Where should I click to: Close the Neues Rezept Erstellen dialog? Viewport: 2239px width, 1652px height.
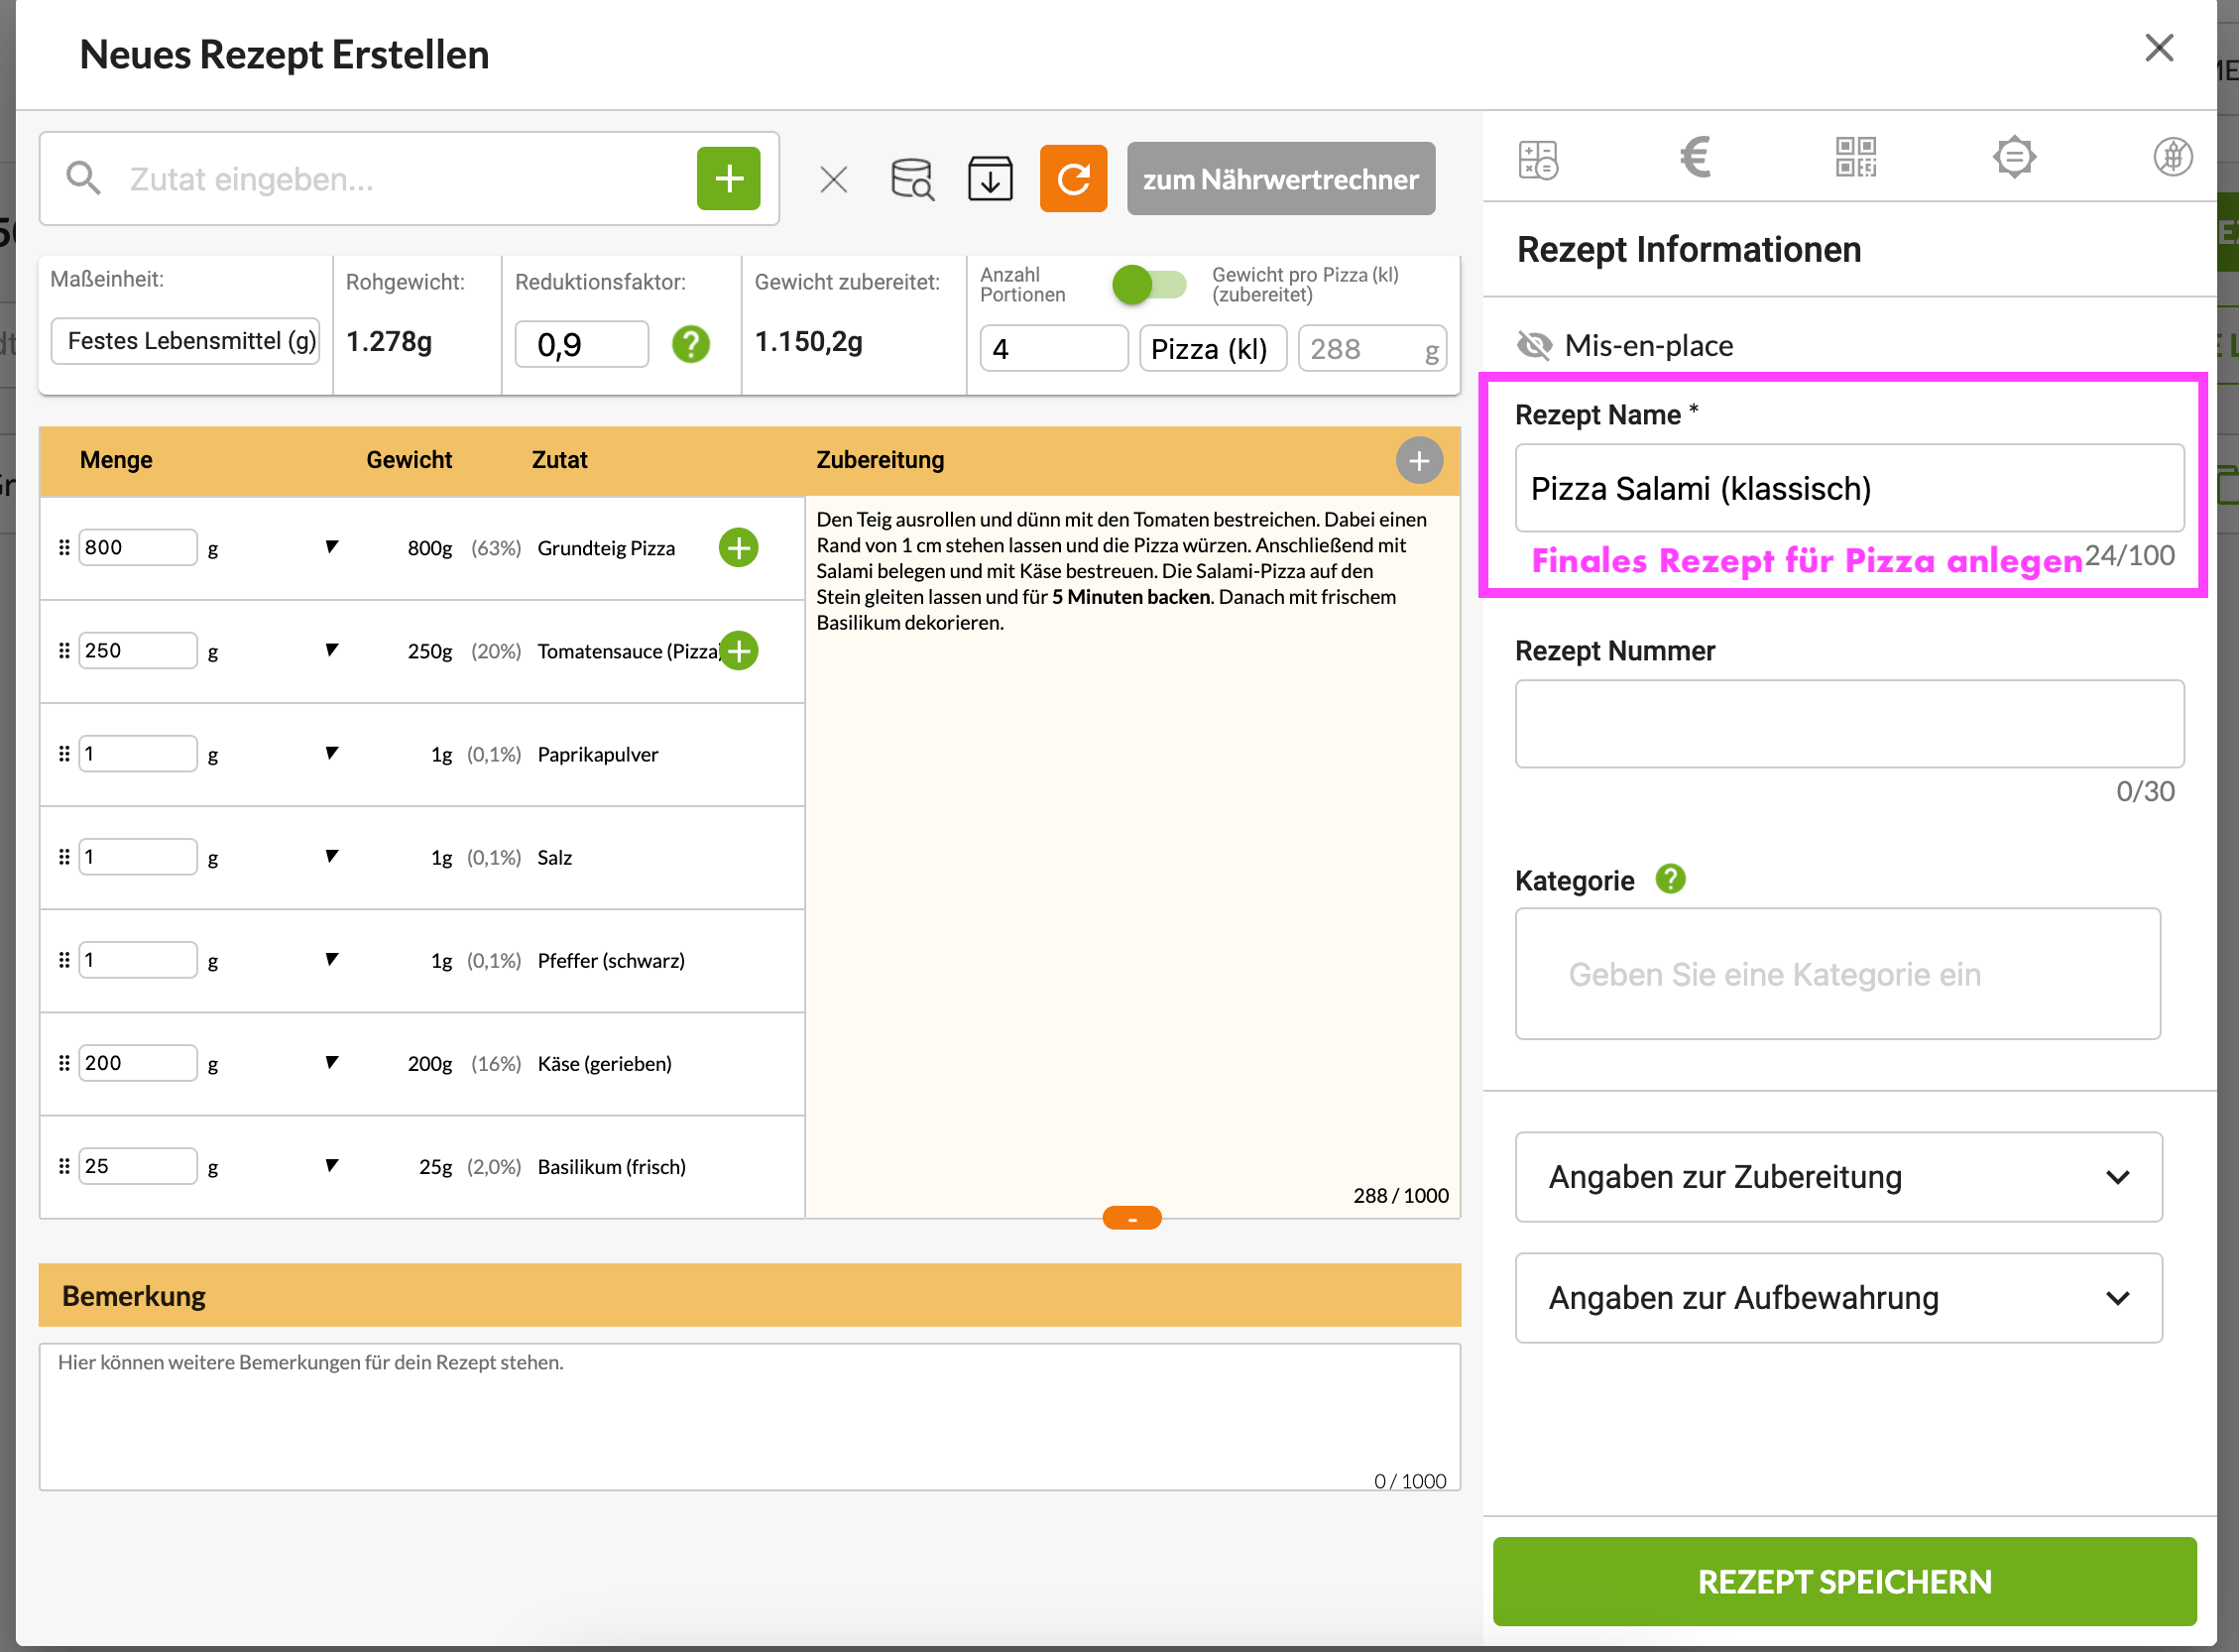(2159, 47)
